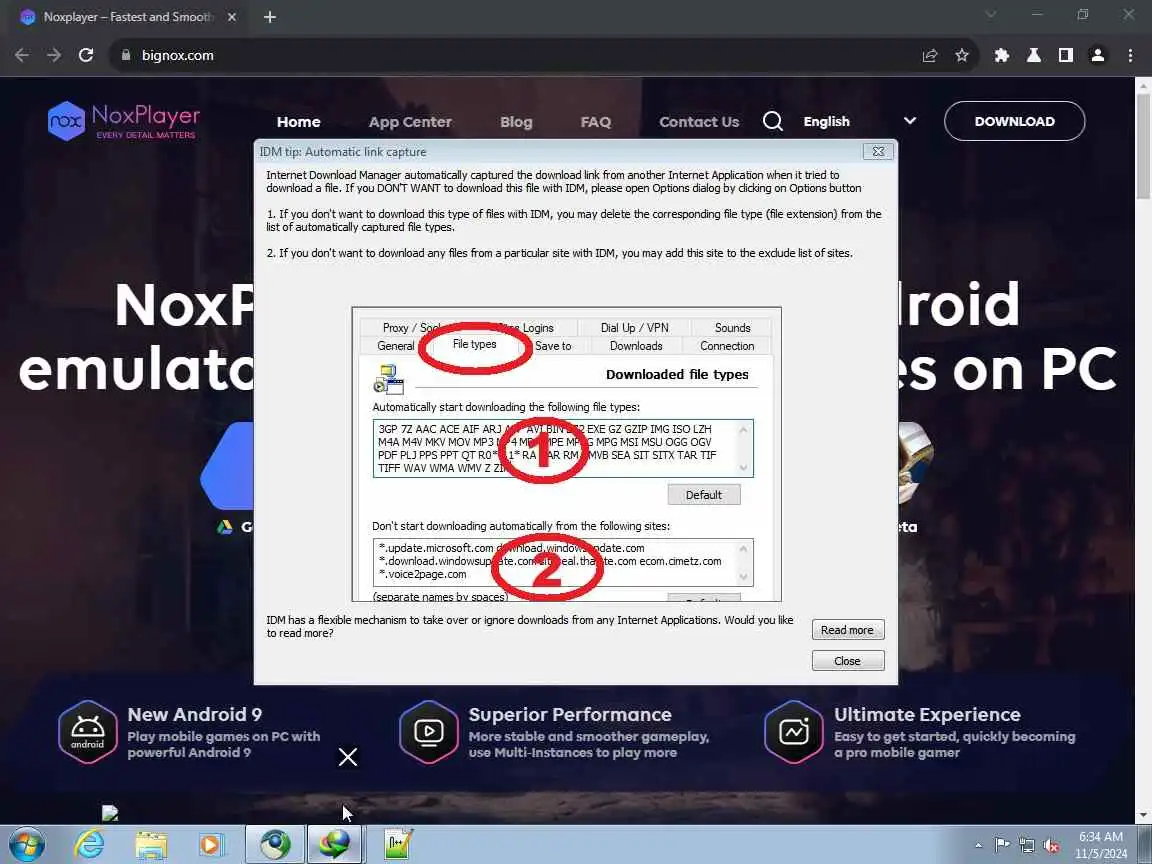Click the Superior Performance heading
1152x864 pixels.
pyautogui.click(x=570, y=714)
